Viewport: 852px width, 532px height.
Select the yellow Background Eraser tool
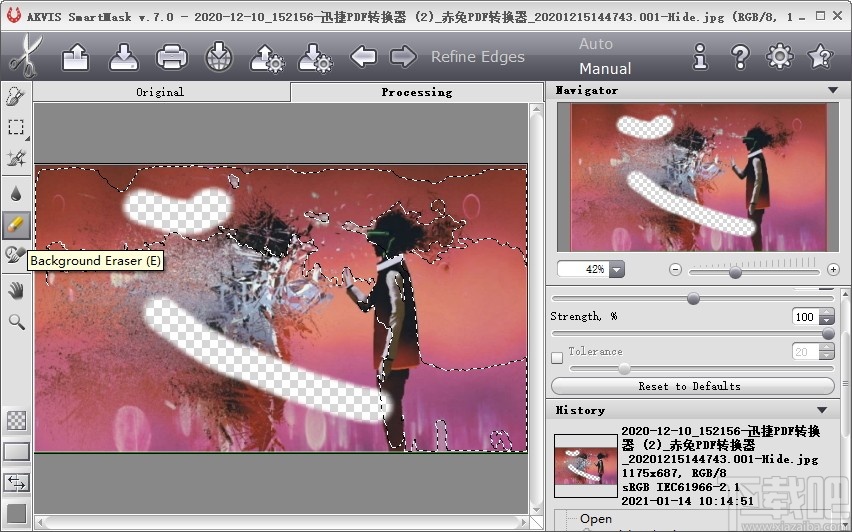point(16,224)
